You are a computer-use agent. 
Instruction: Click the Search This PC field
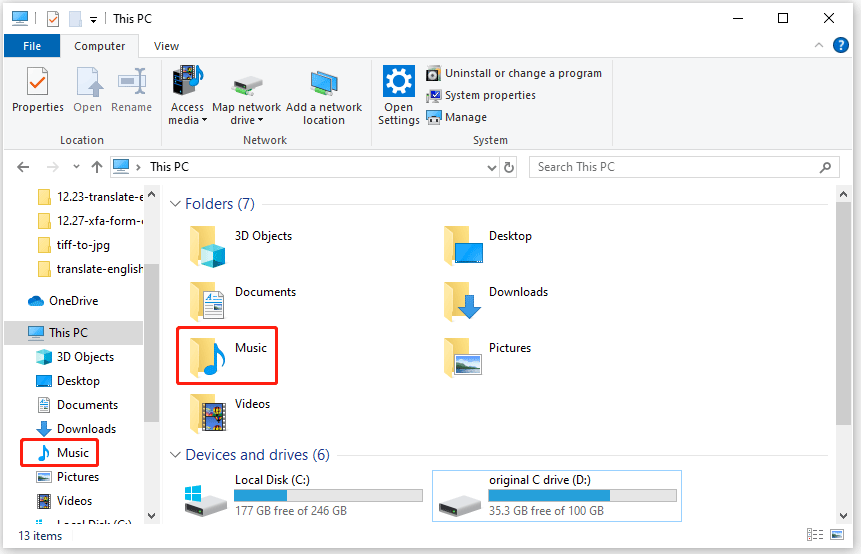pos(675,167)
